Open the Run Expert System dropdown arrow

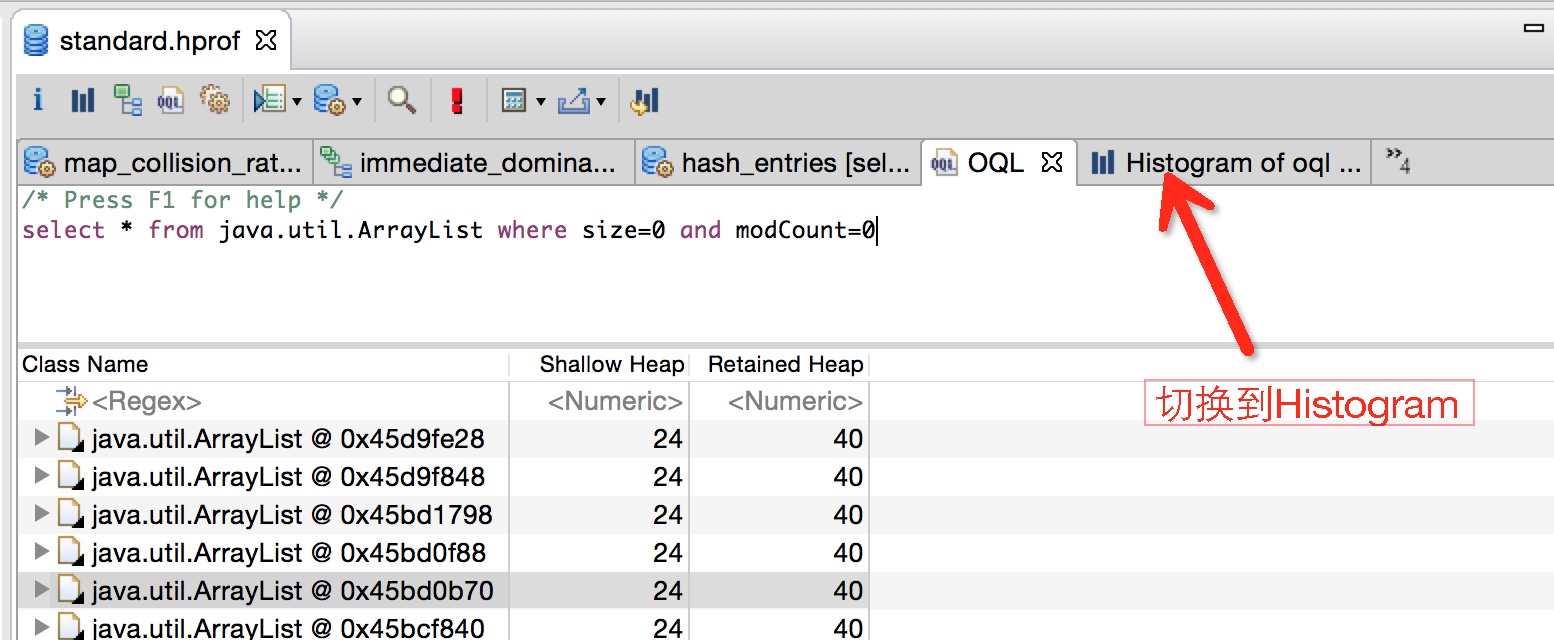pos(297,102)
